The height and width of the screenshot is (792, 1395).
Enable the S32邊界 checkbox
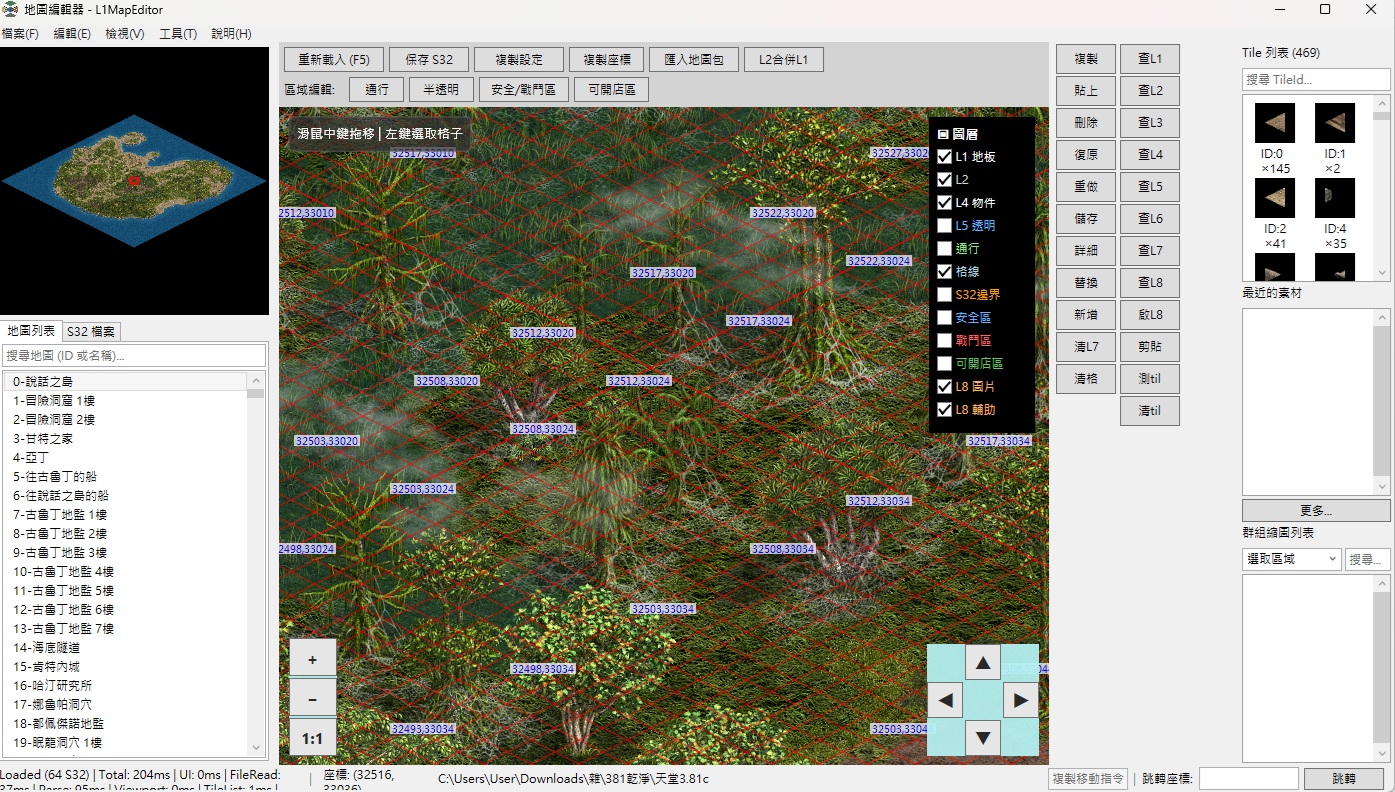tap(944, 295)
